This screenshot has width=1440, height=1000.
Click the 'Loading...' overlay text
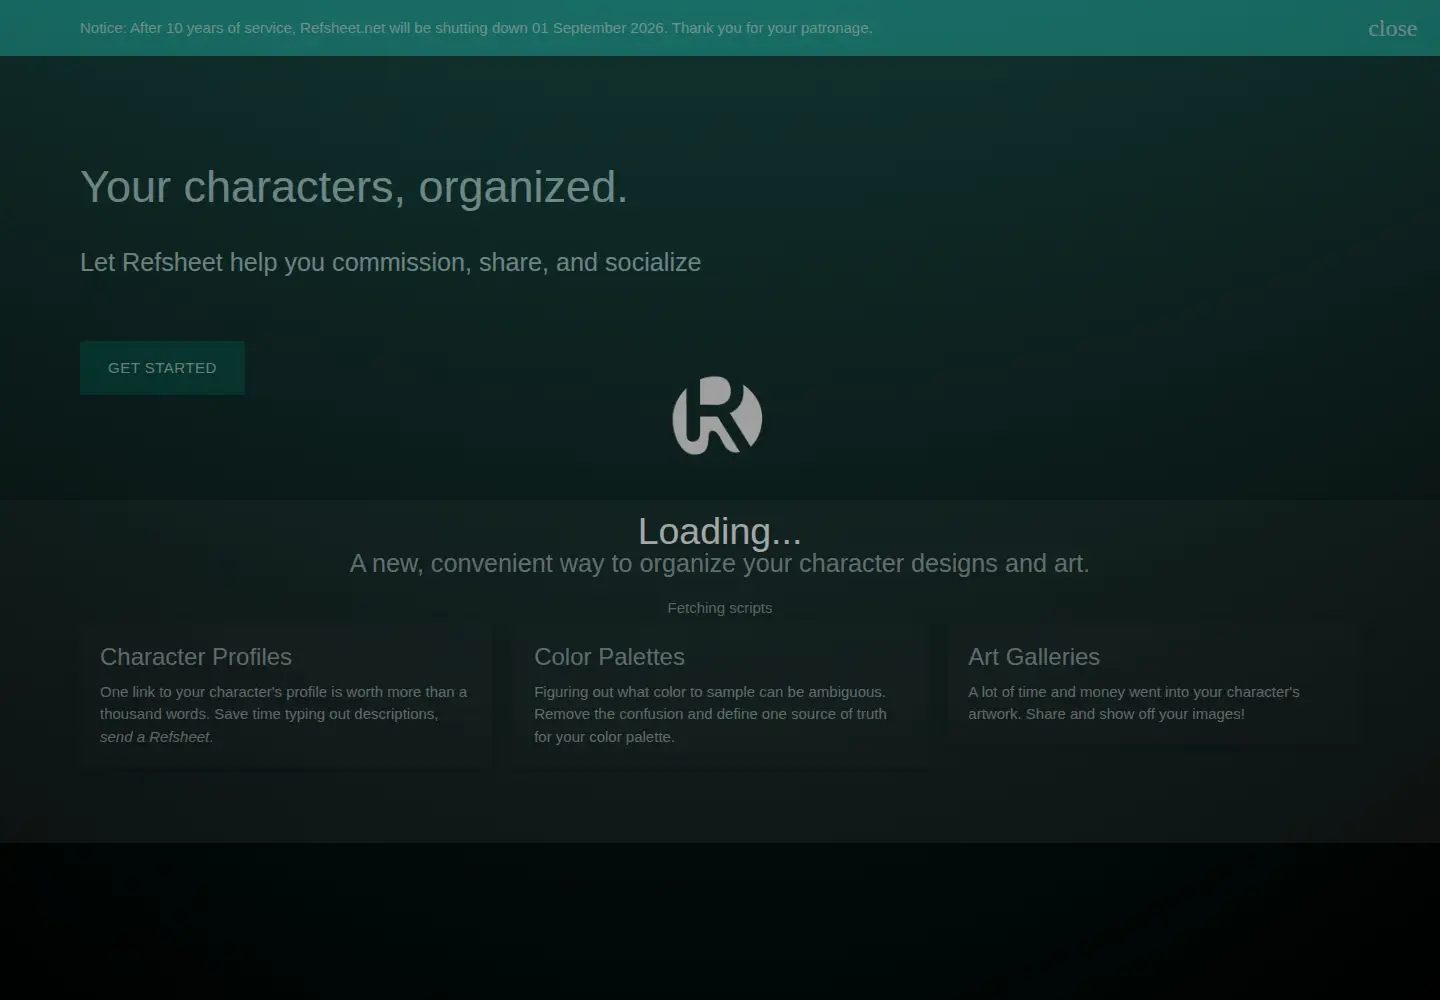pyautogui.click(x=720, y=531)
